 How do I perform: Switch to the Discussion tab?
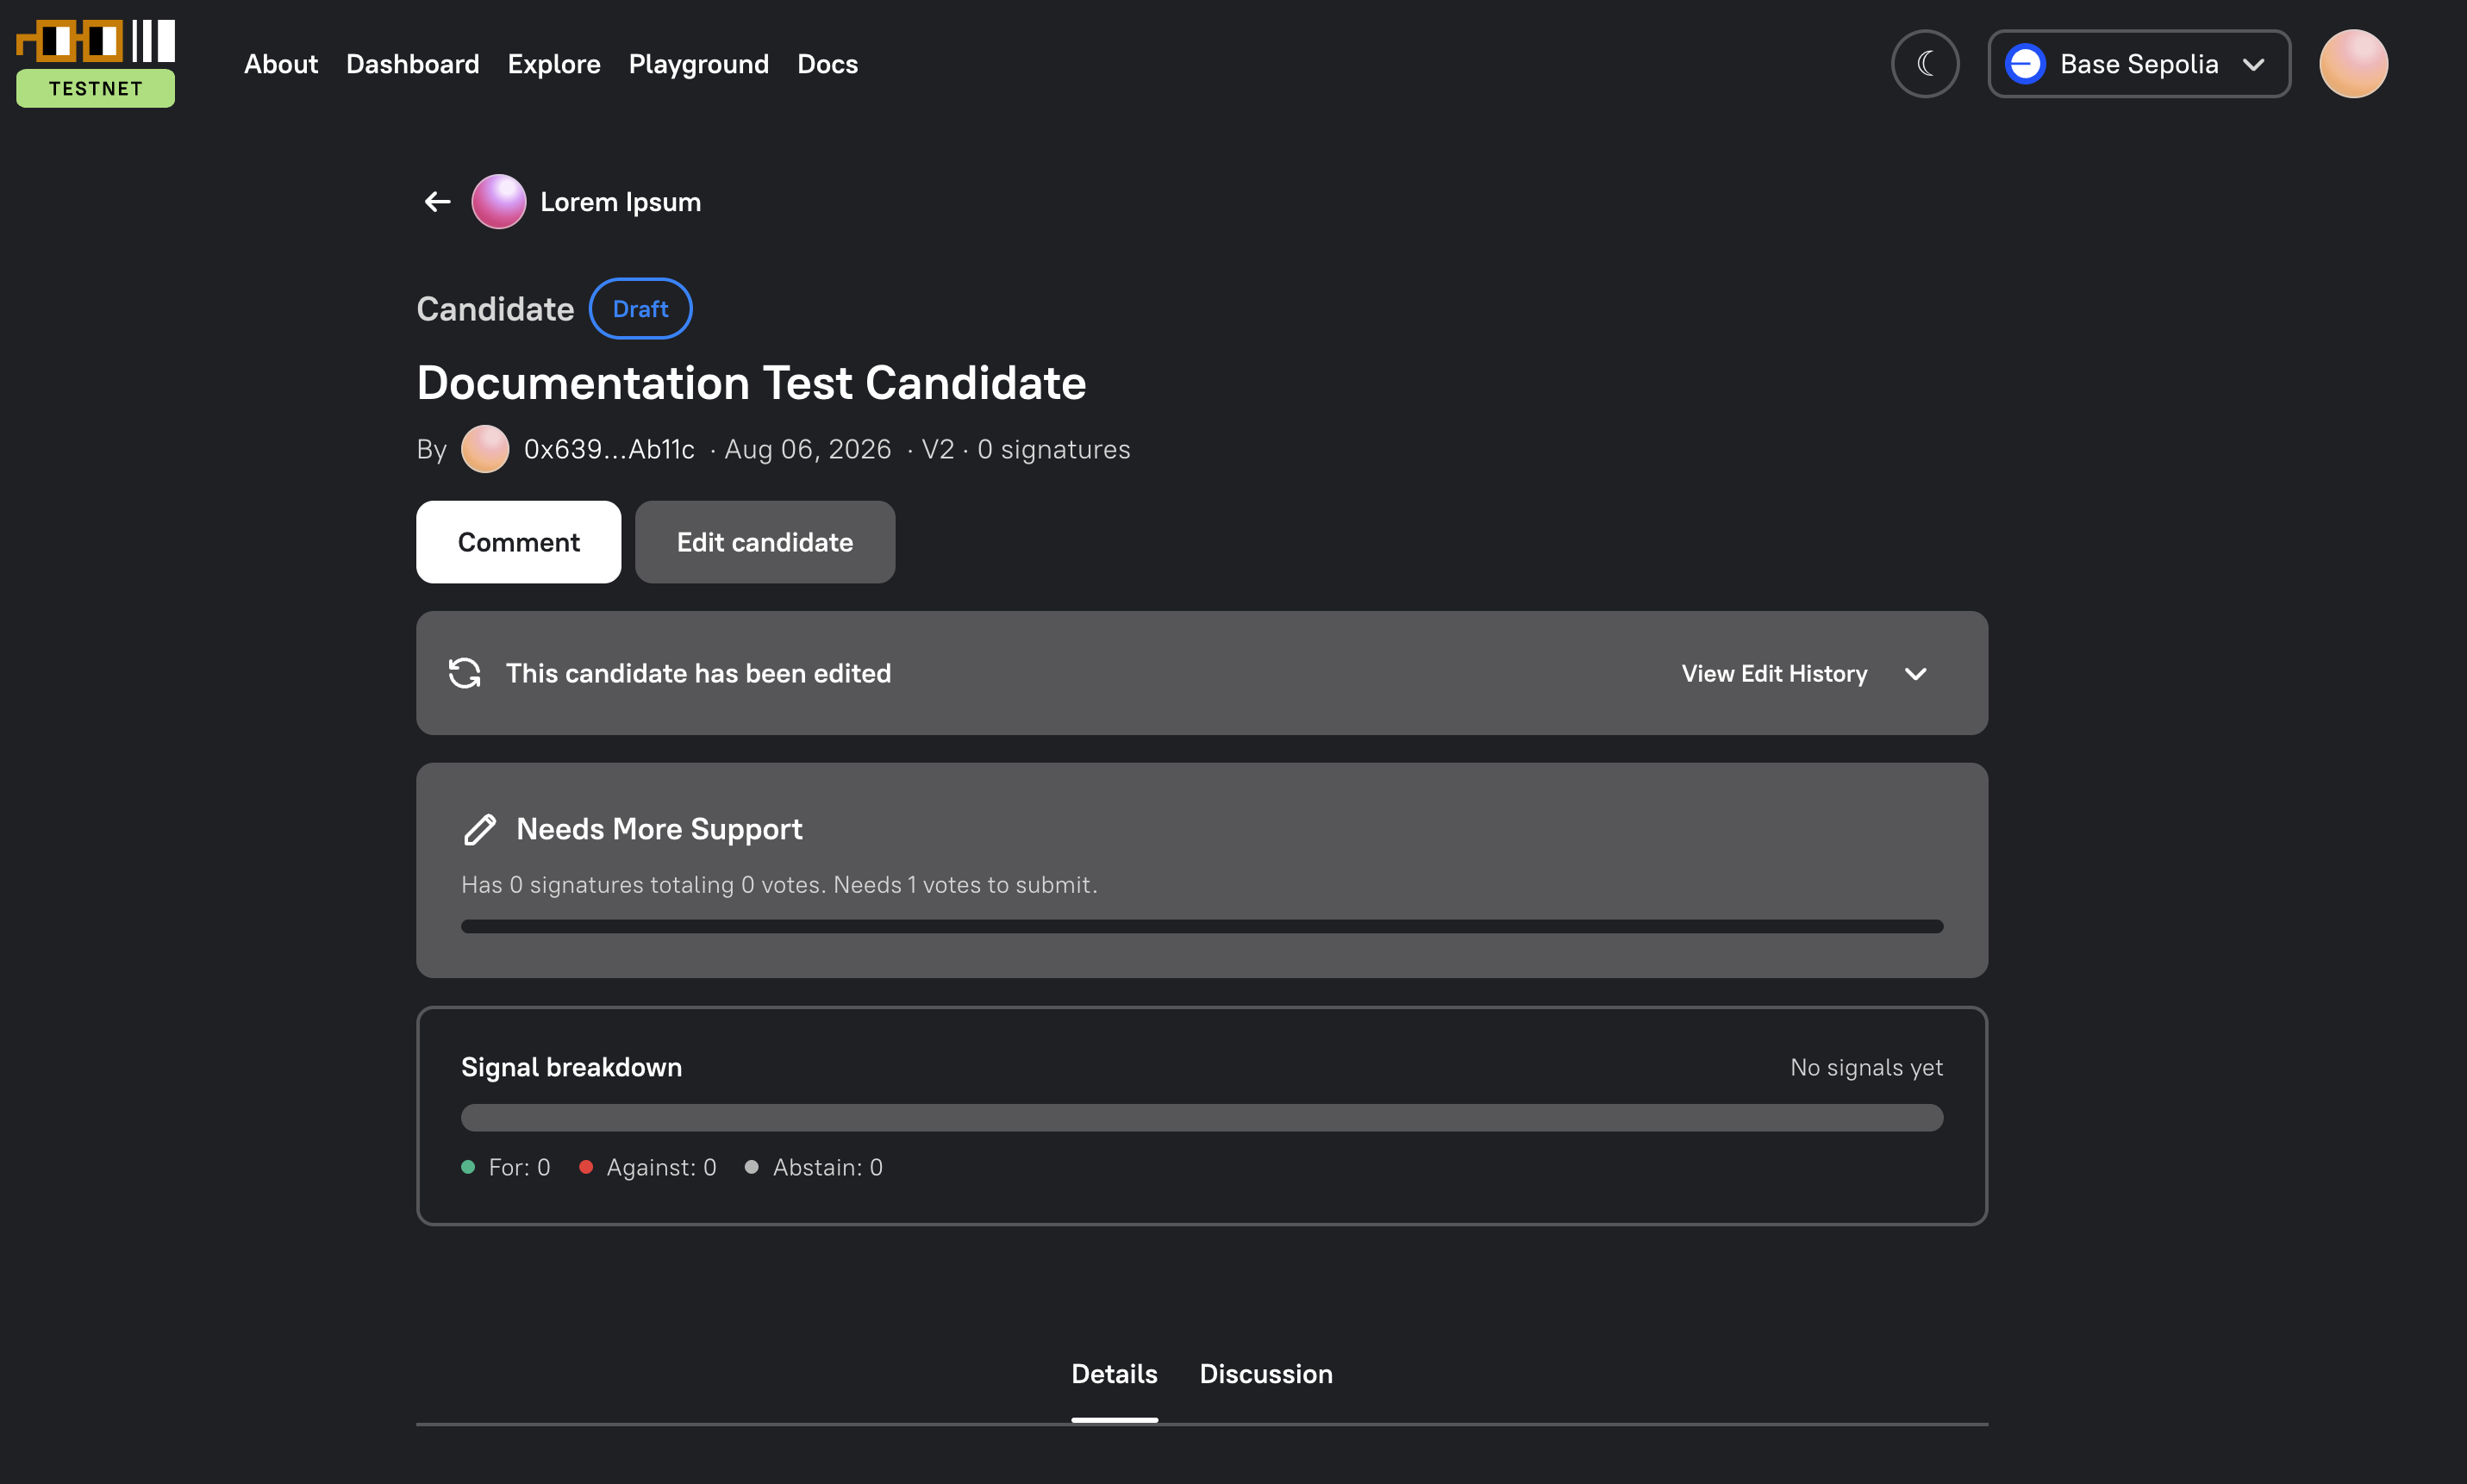(1266, 1374)
